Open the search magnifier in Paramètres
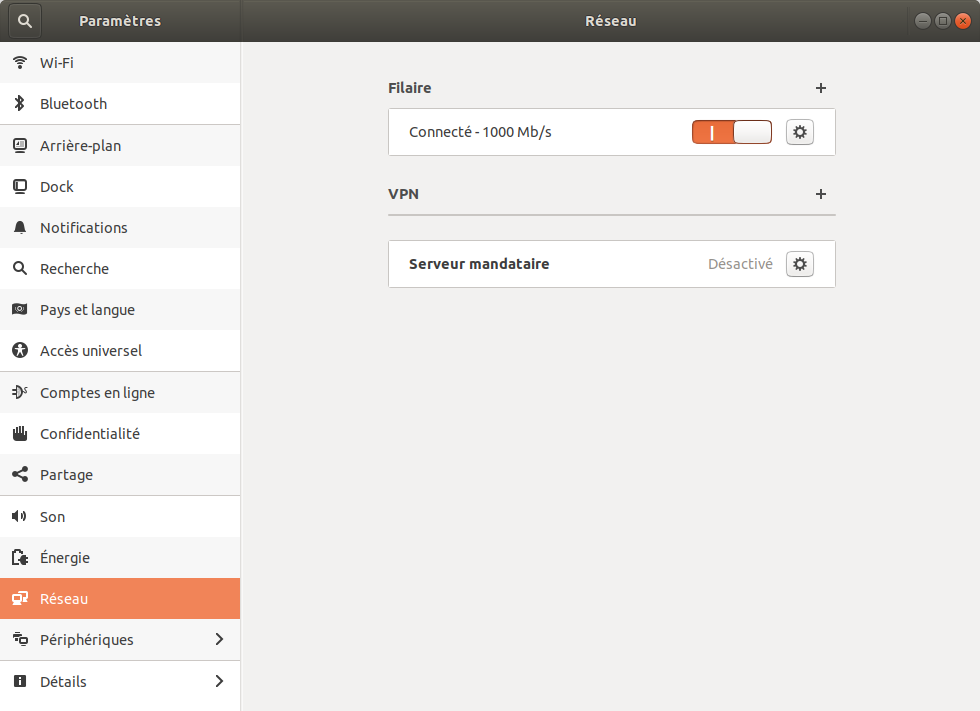This screenshot has width=980, height=711. 24,20
